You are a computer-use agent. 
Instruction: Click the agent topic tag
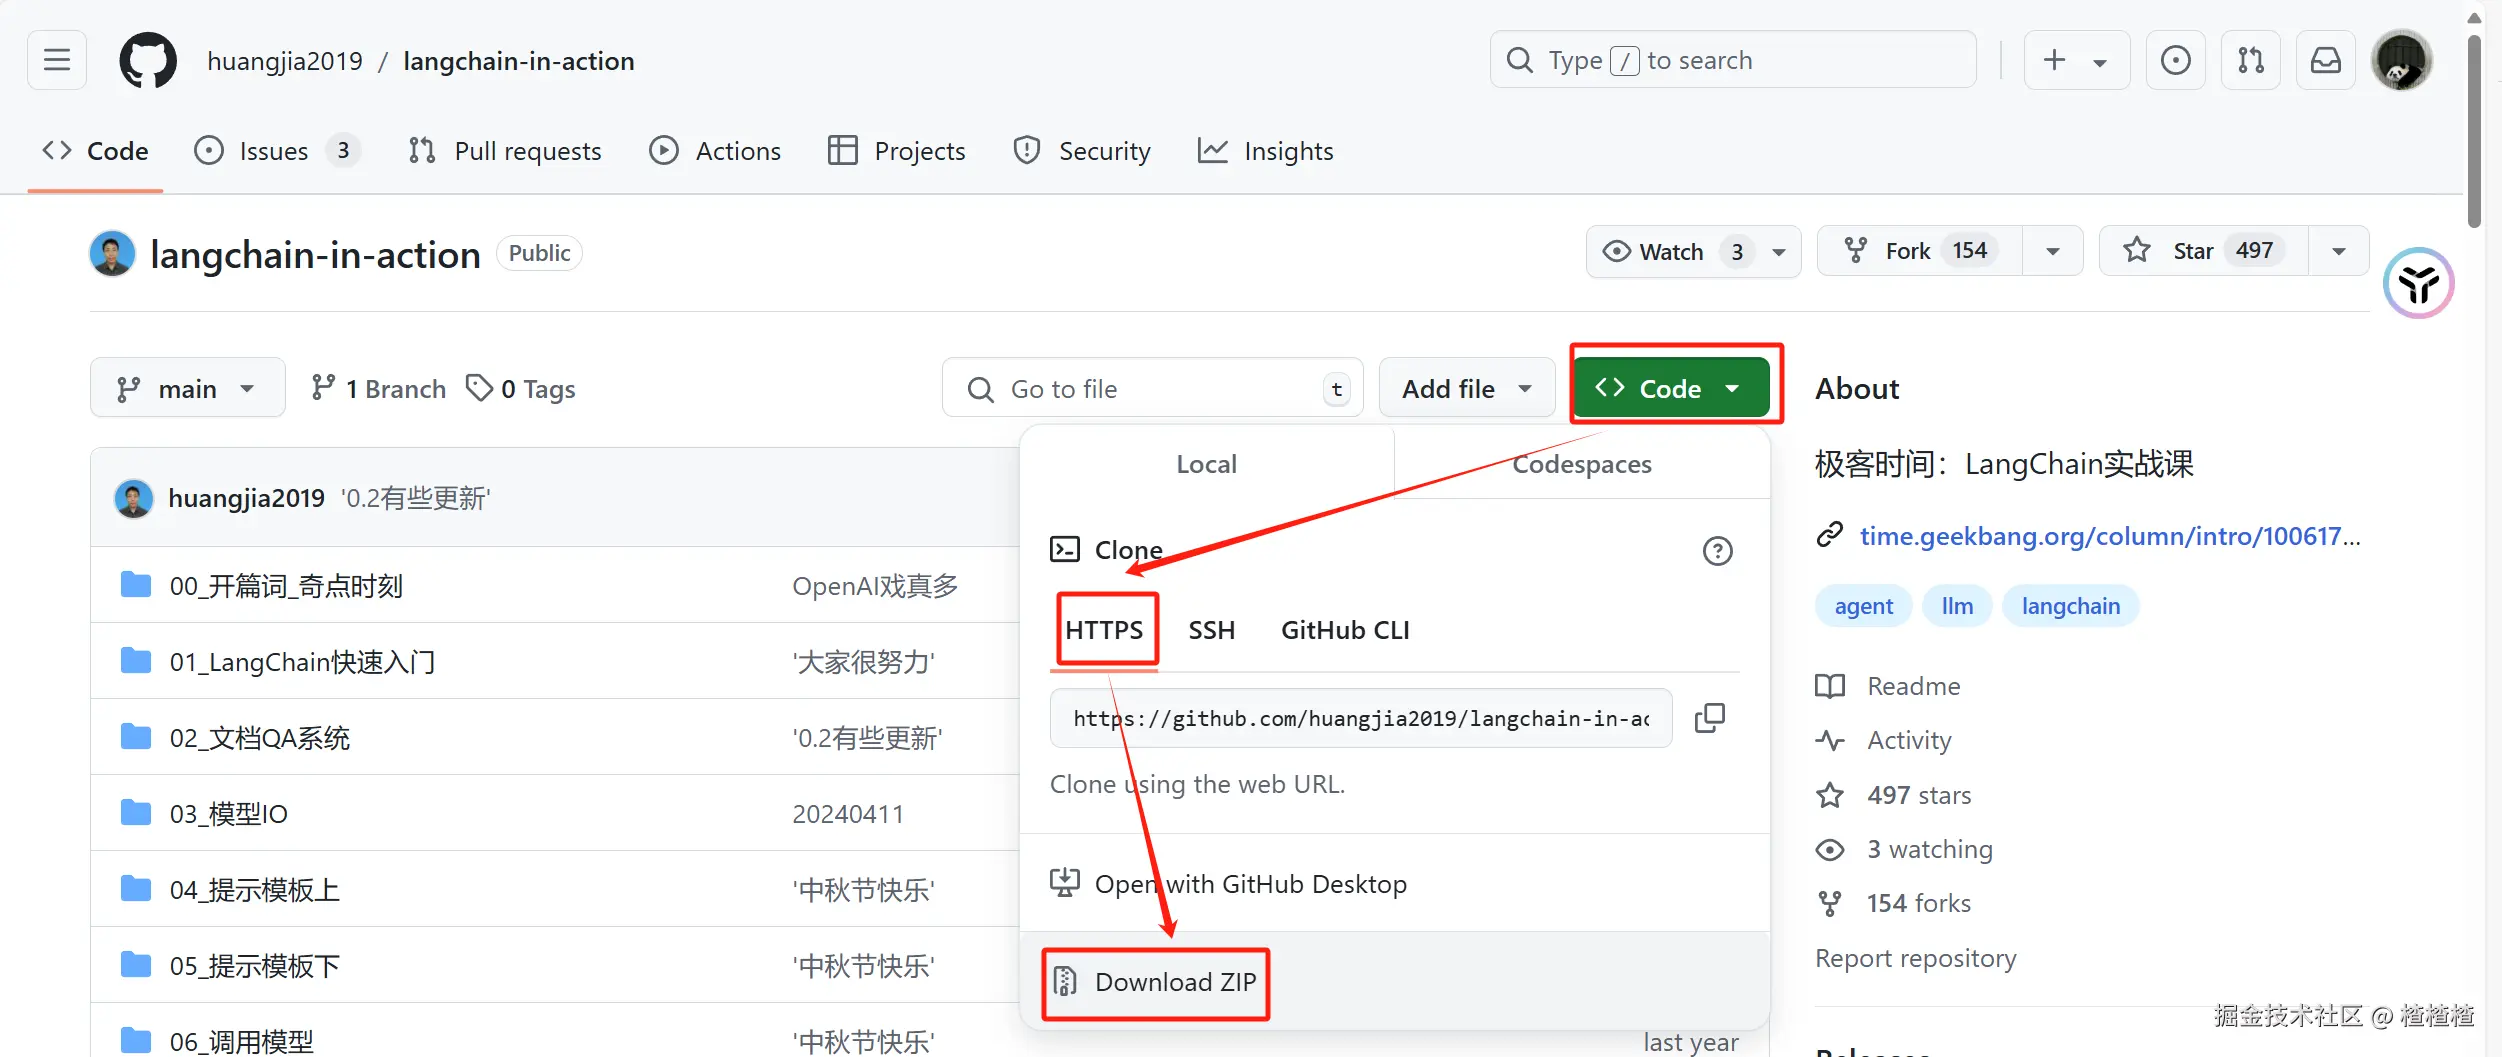click(x=1864, y=606)
